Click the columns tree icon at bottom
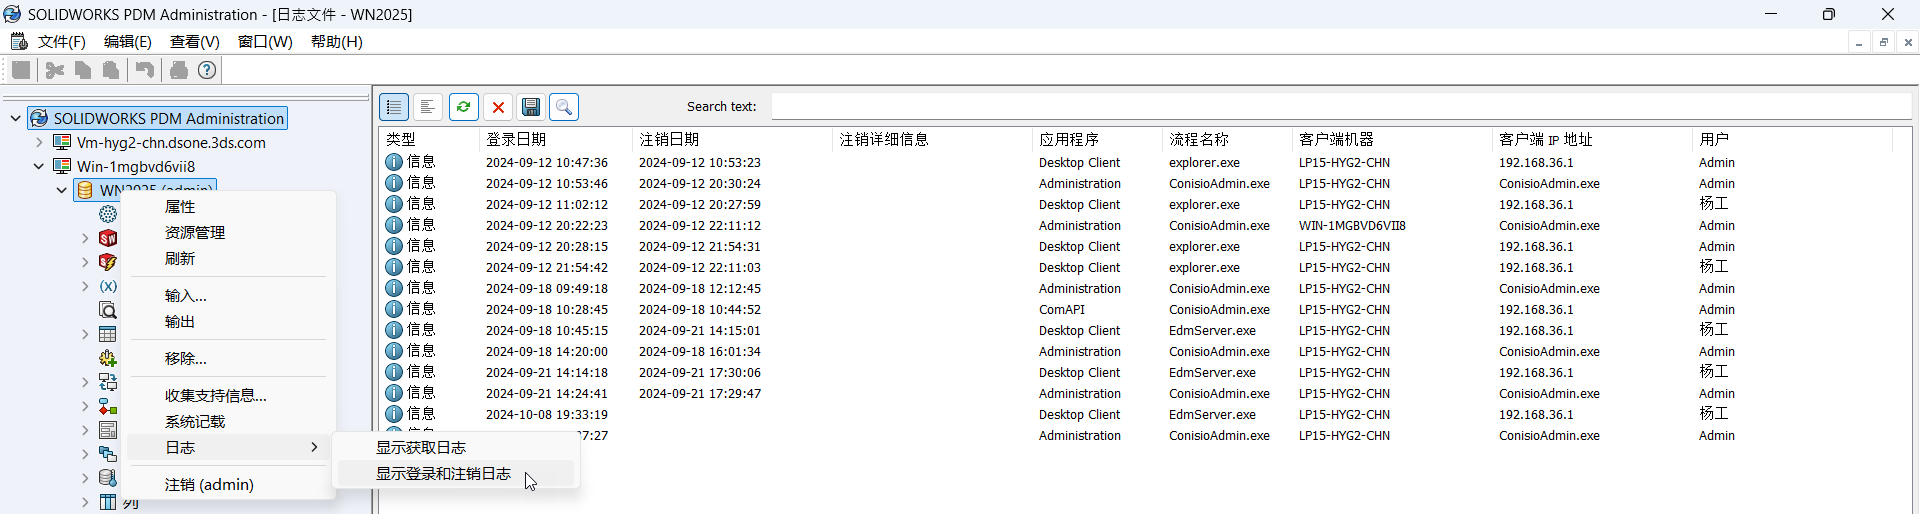 click(108, 502)
